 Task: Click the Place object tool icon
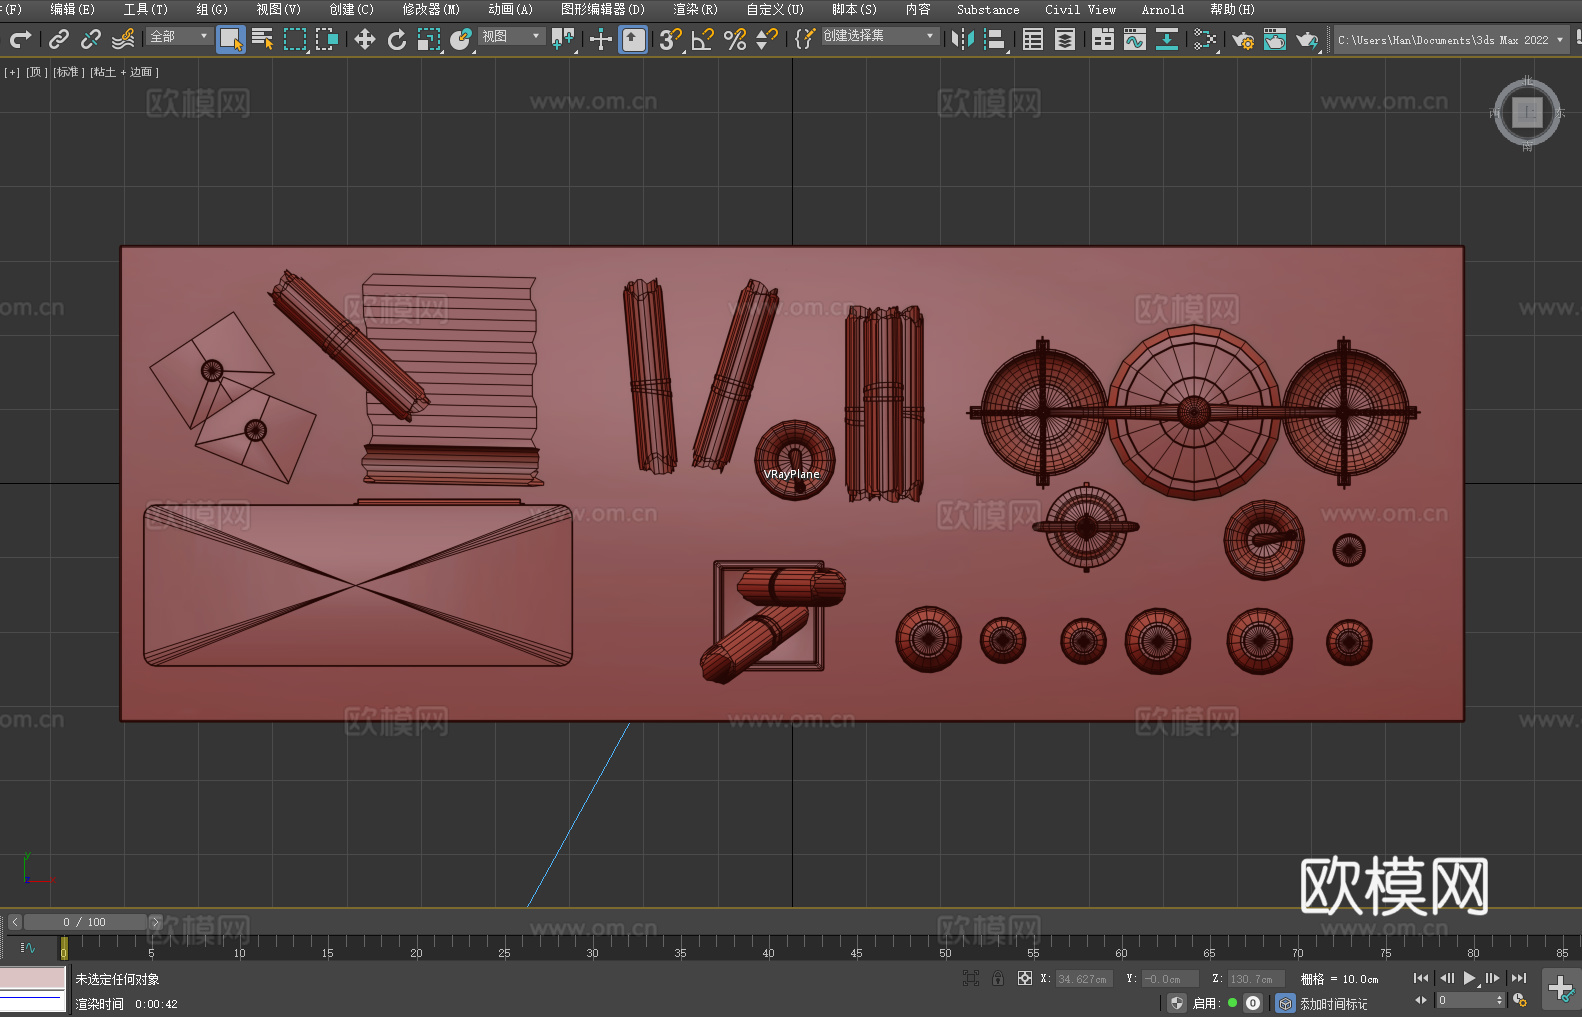pyautogui.click(x=461, y=39)
